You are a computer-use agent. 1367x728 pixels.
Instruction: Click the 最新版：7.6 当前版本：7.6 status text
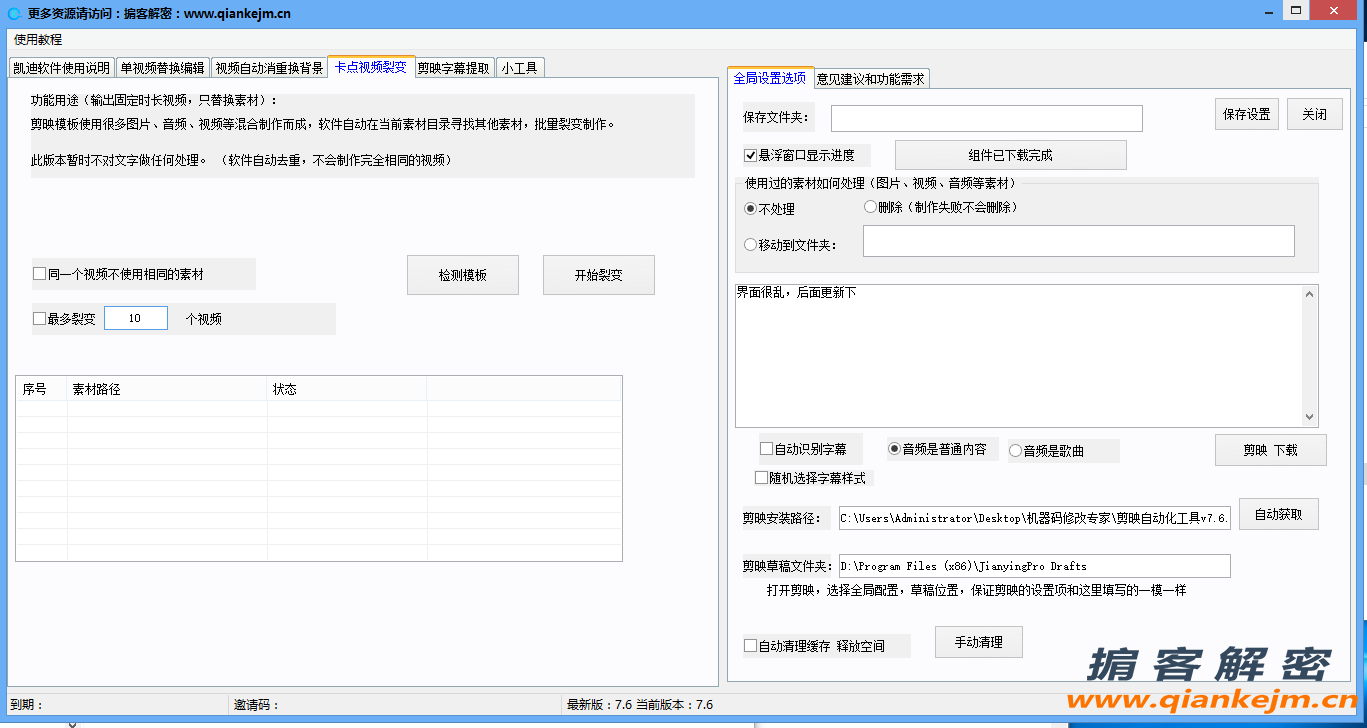pos(640,705)
